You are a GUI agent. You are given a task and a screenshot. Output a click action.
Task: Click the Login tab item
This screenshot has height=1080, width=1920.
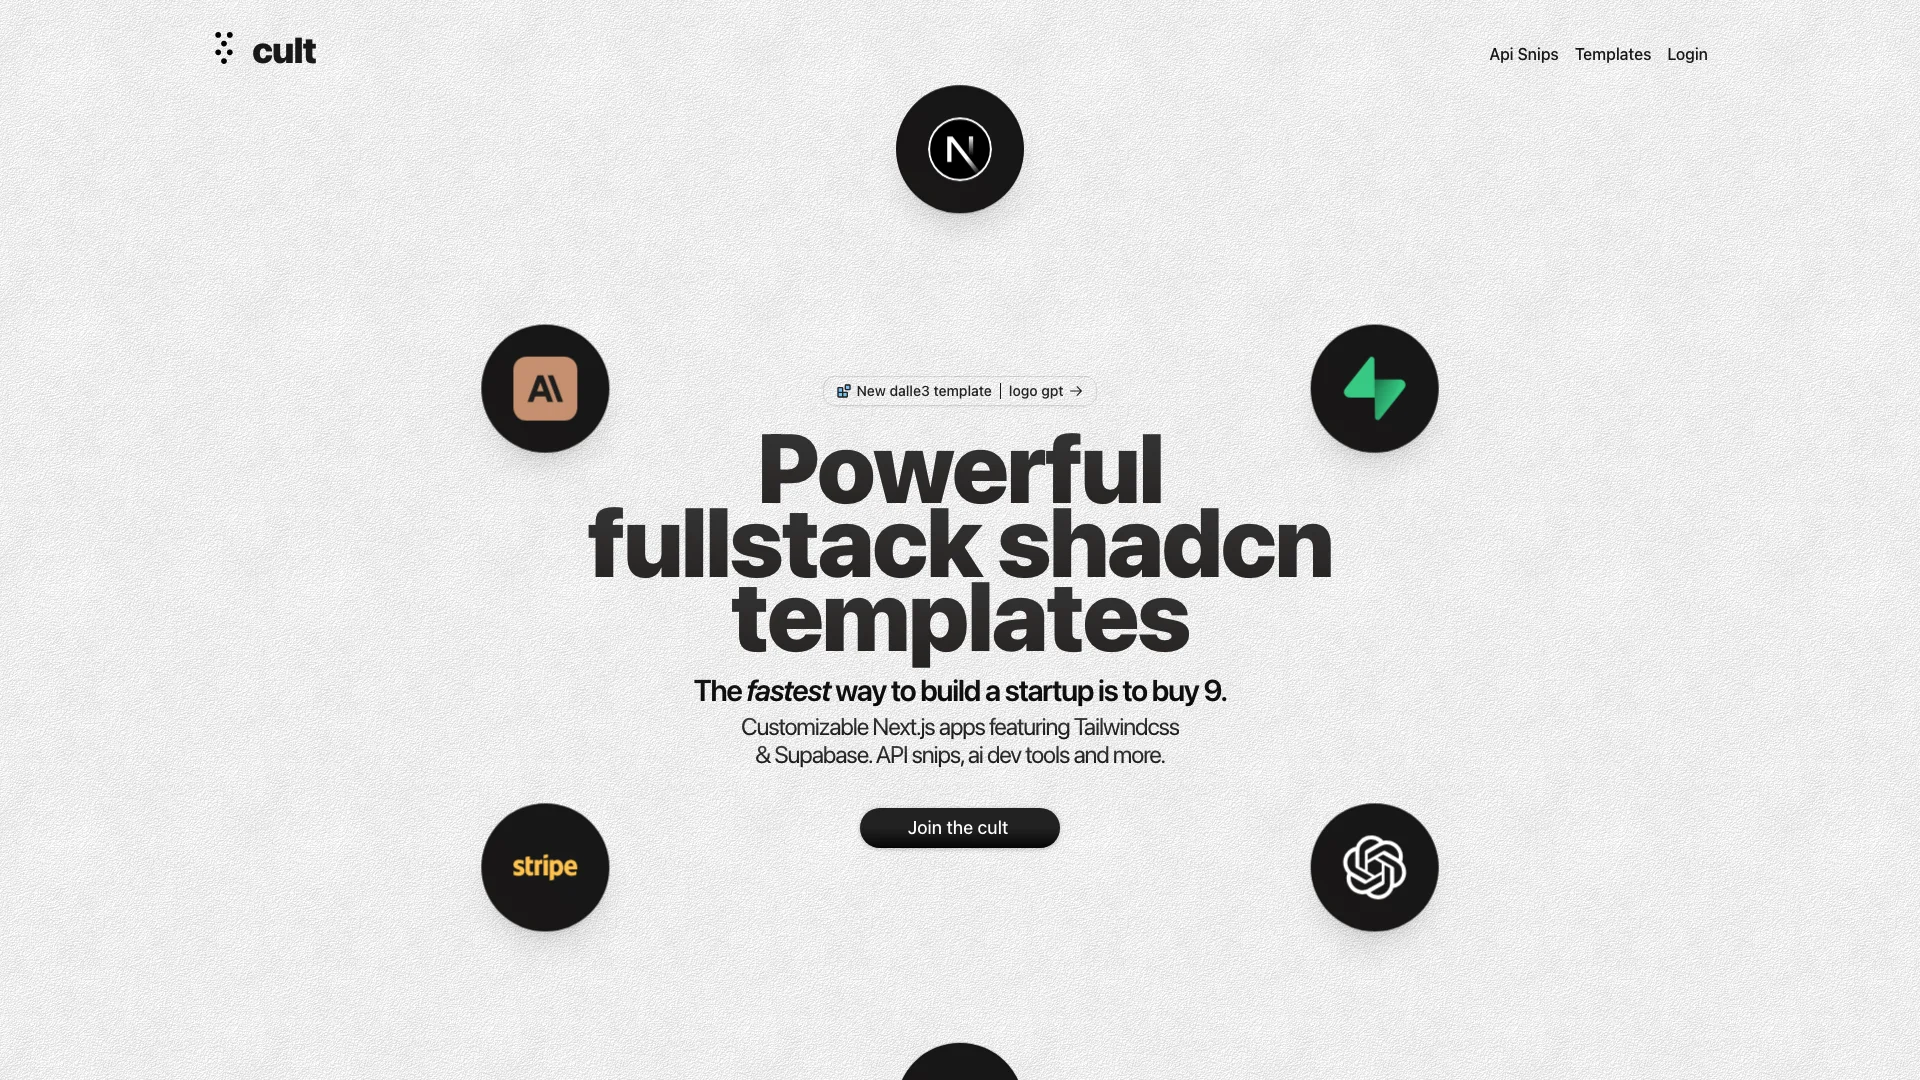click(x=1687, y=54)
